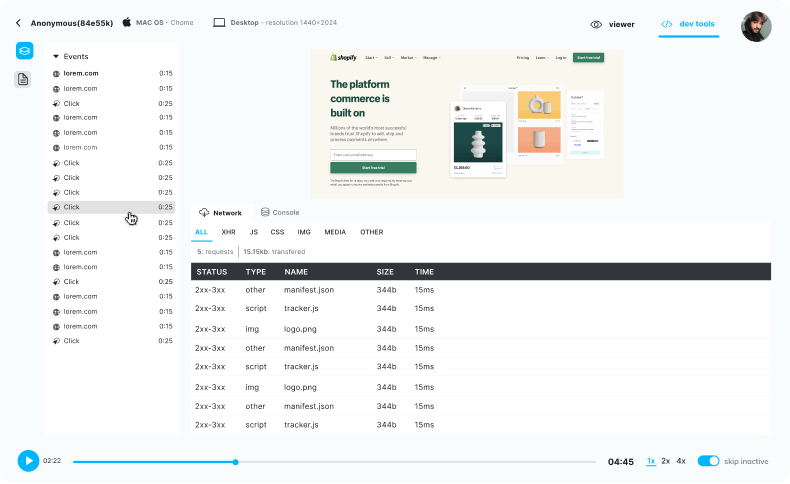The width and height of the screenshot is (790, 484).
Task: Switch to the dev tools tab
Action: tap(688, 24)
